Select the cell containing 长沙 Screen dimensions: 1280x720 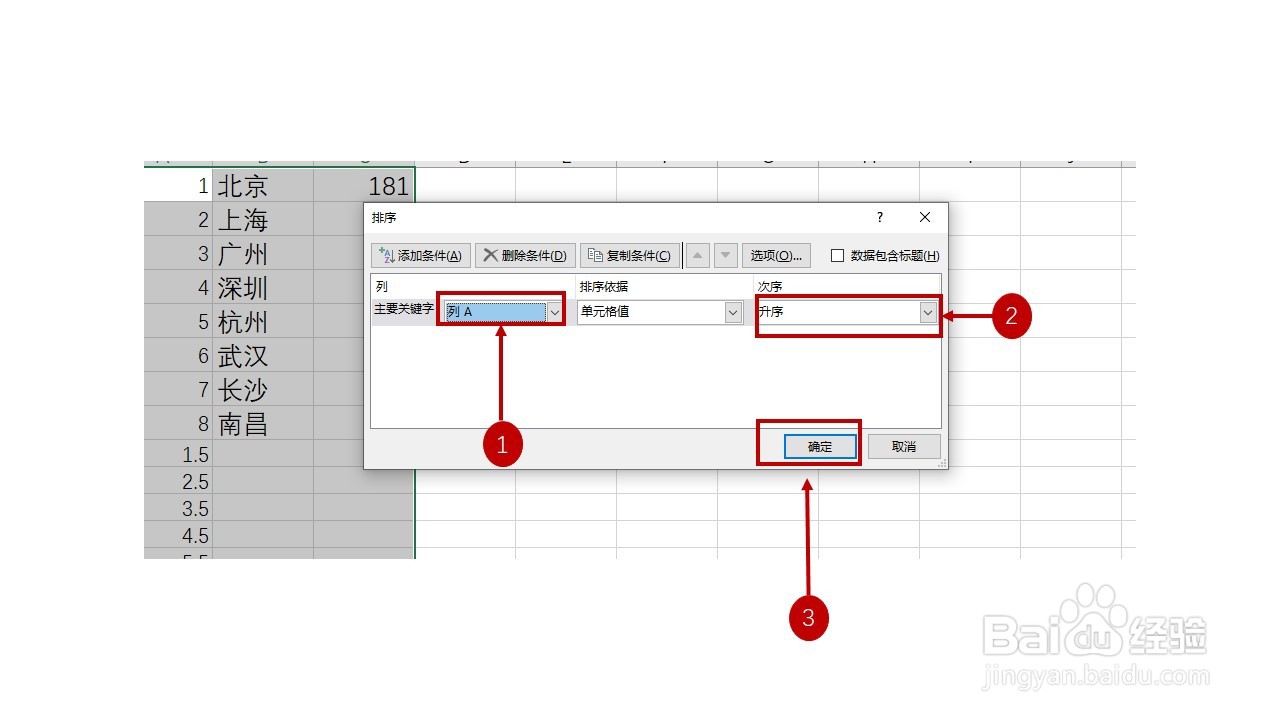(x=263, y=390)
